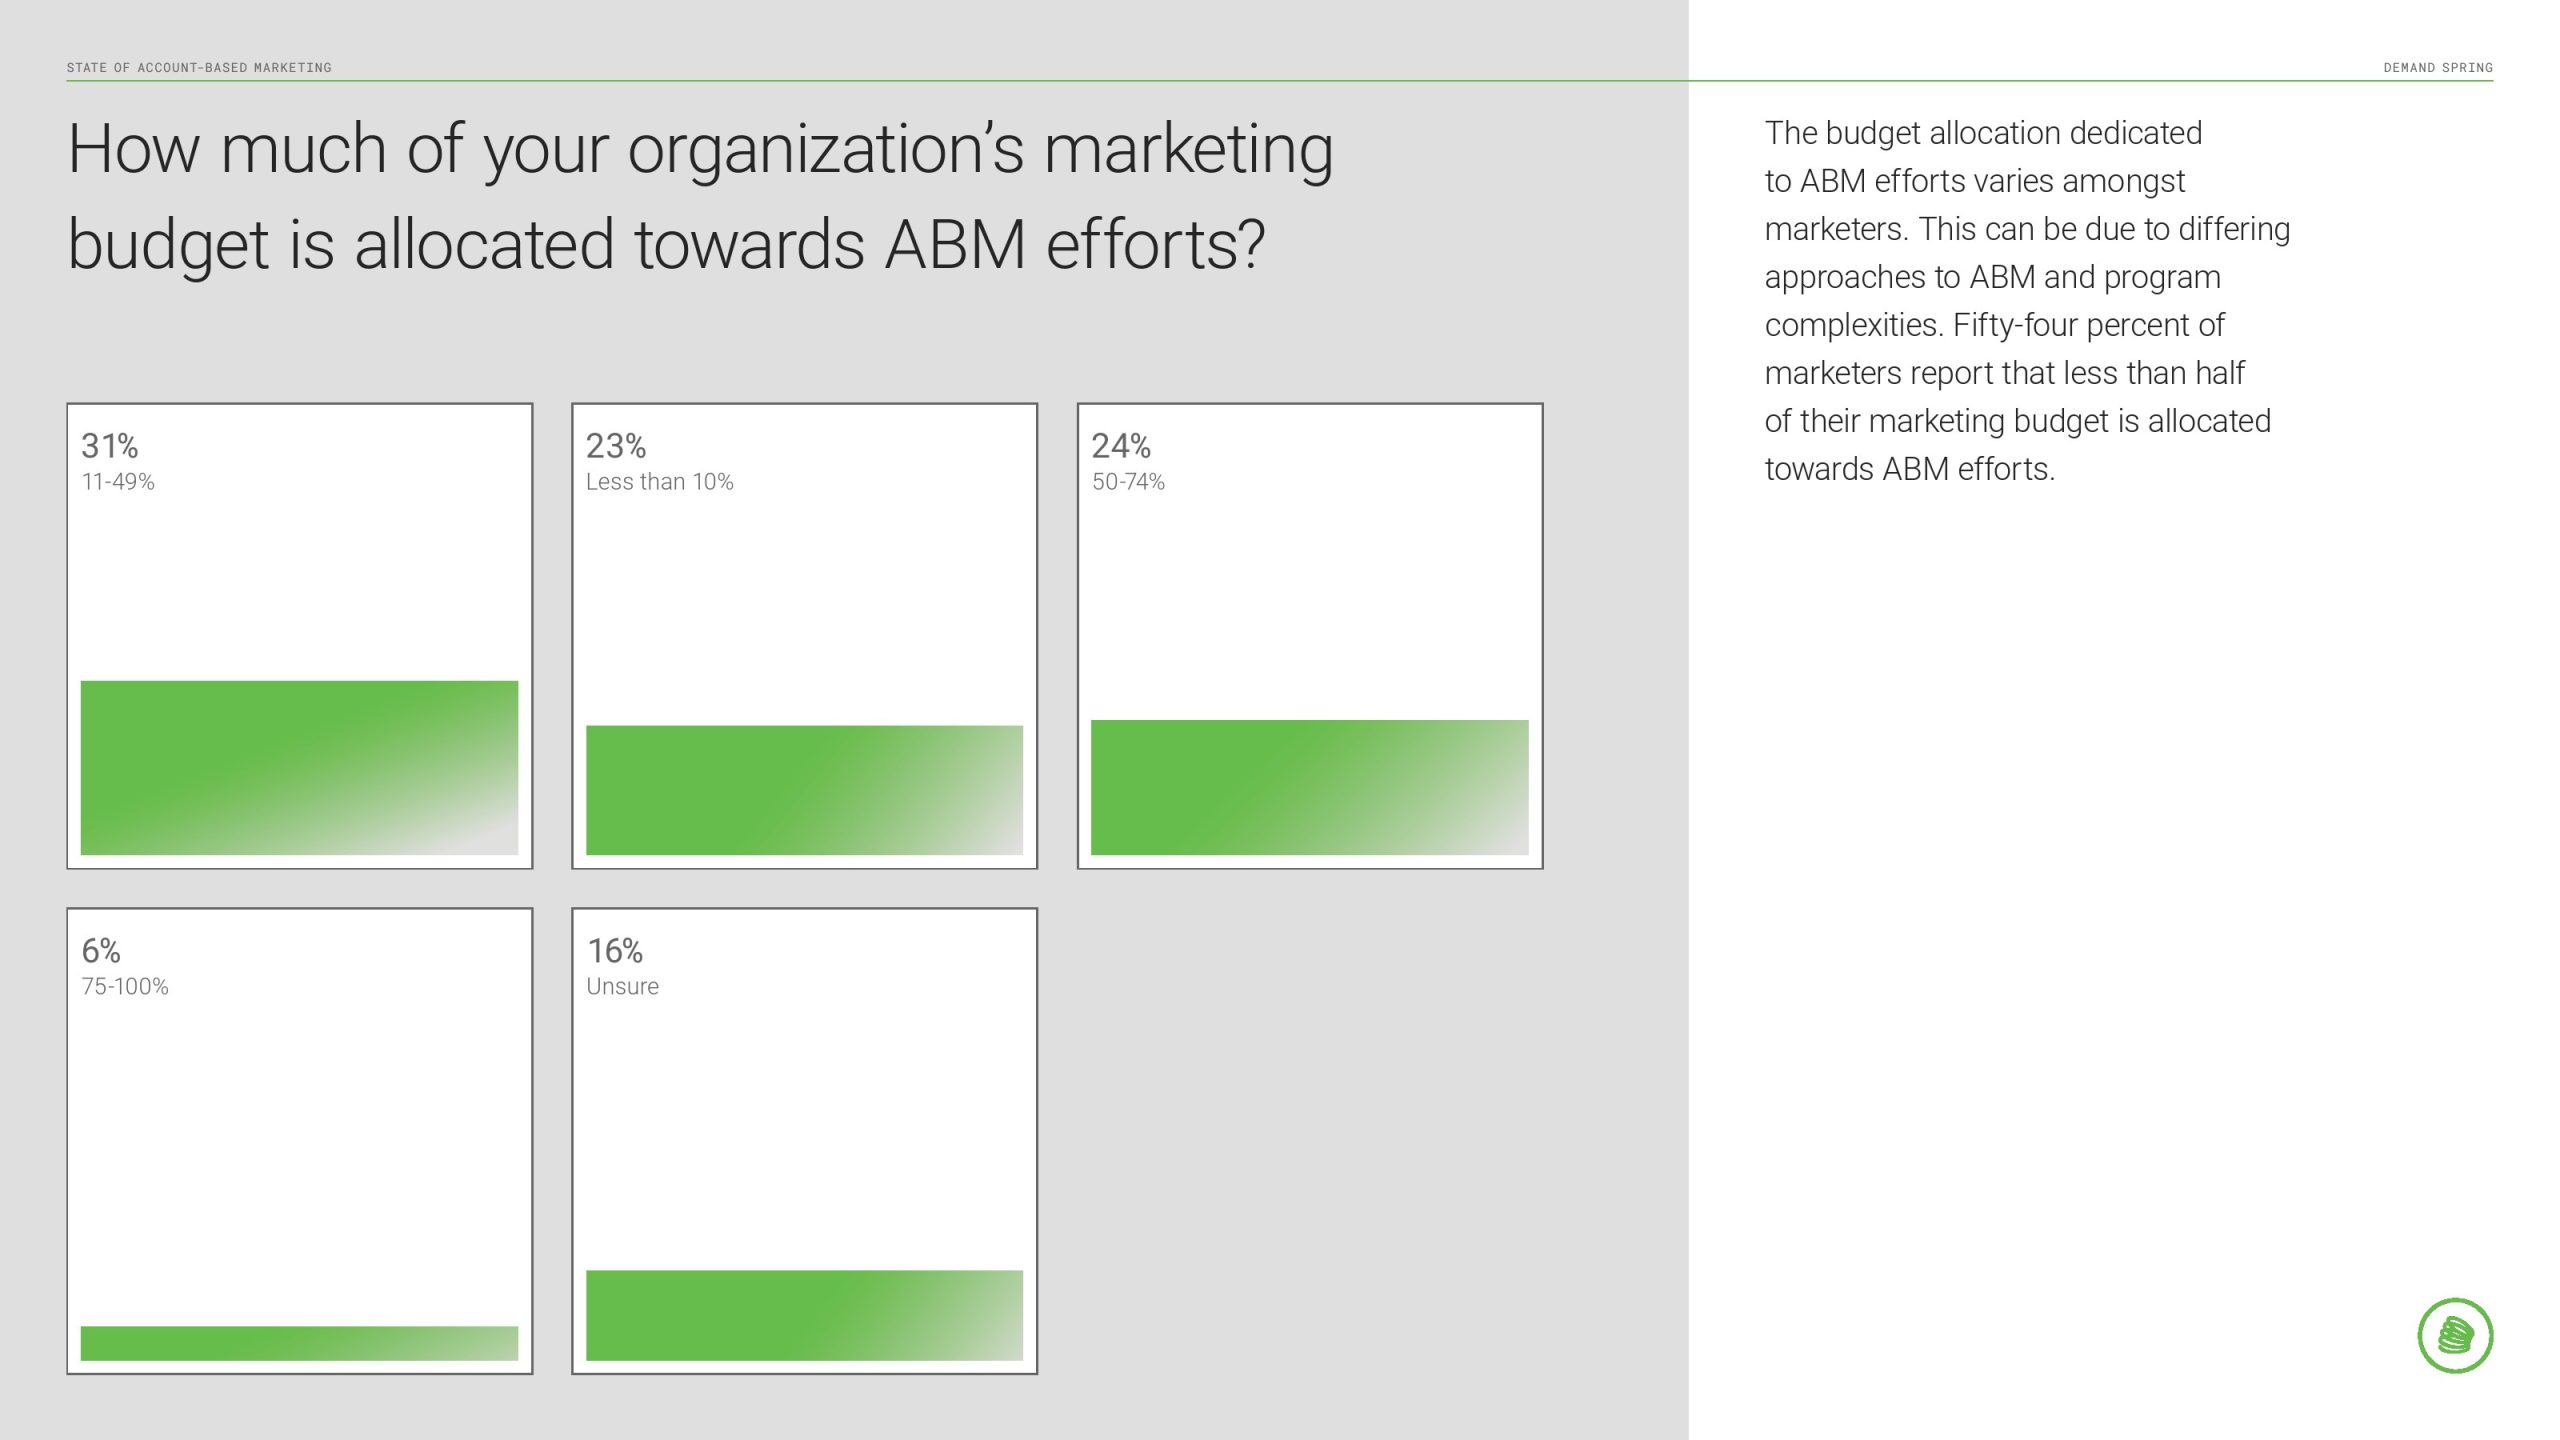The height and width of the screenshot is (1440, 2560).
Task: Select the 16% figure
Action: 615,951
